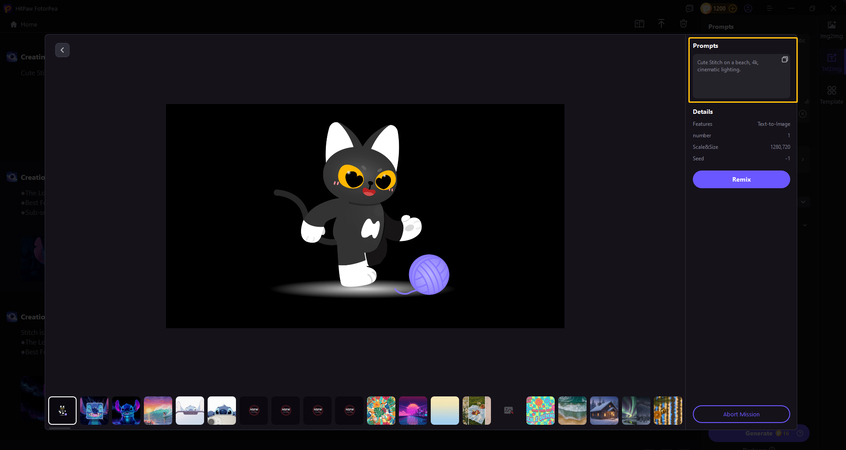This screenshot has width=846, height=450.
Task: Select the purple synthwave sunset thumbnail
Action: click(413, 410)
